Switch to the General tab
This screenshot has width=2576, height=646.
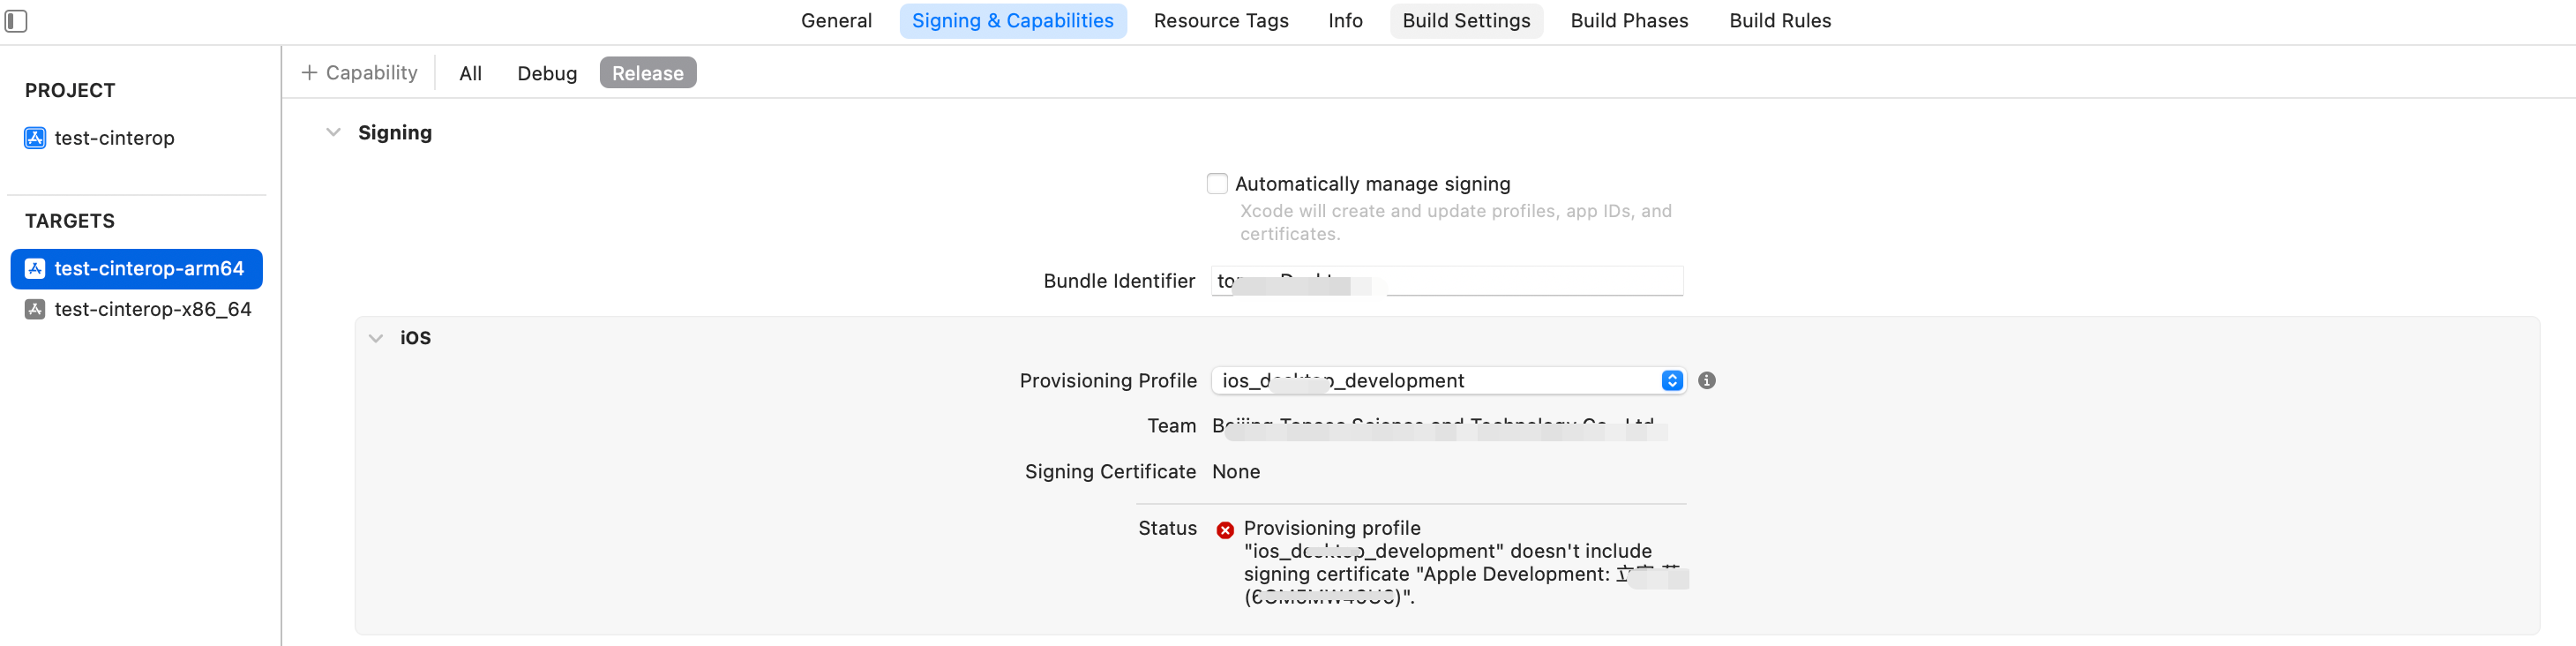click(x=836, y=21)
